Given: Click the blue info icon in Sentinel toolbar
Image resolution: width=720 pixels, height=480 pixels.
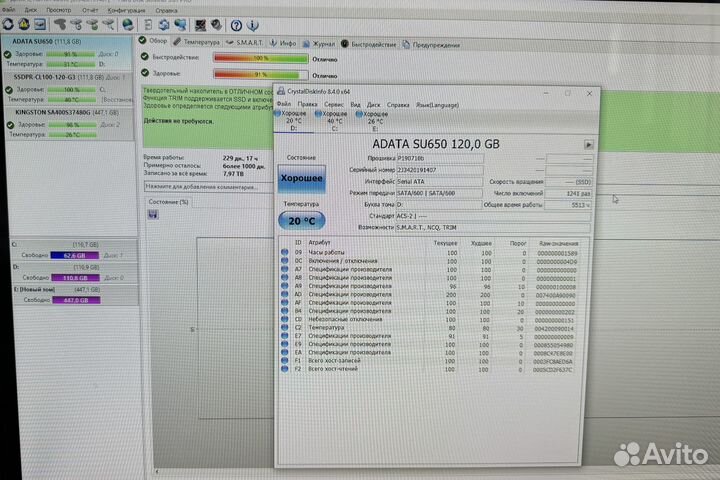Looking at the screenshot, I should pyautogui.click(x=253, y=25).
